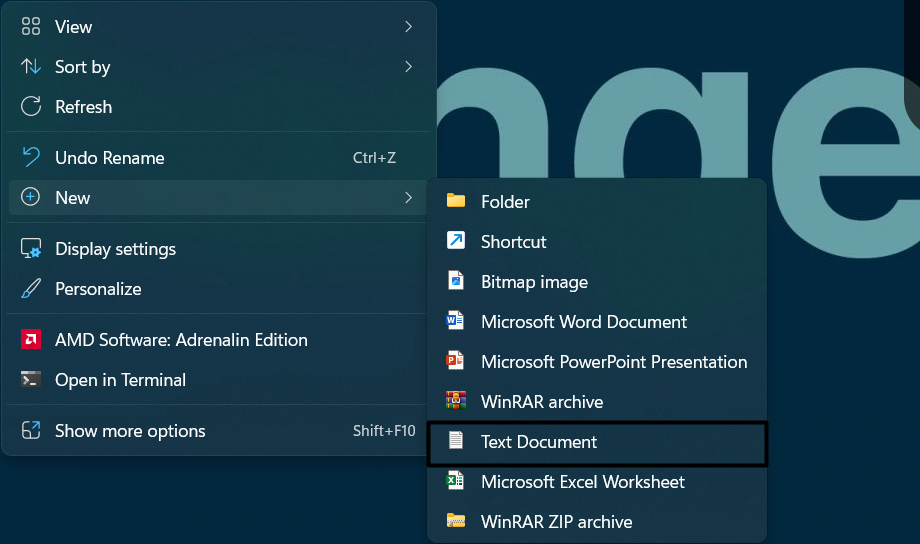Select Open in Terminal

coord(120,380)
